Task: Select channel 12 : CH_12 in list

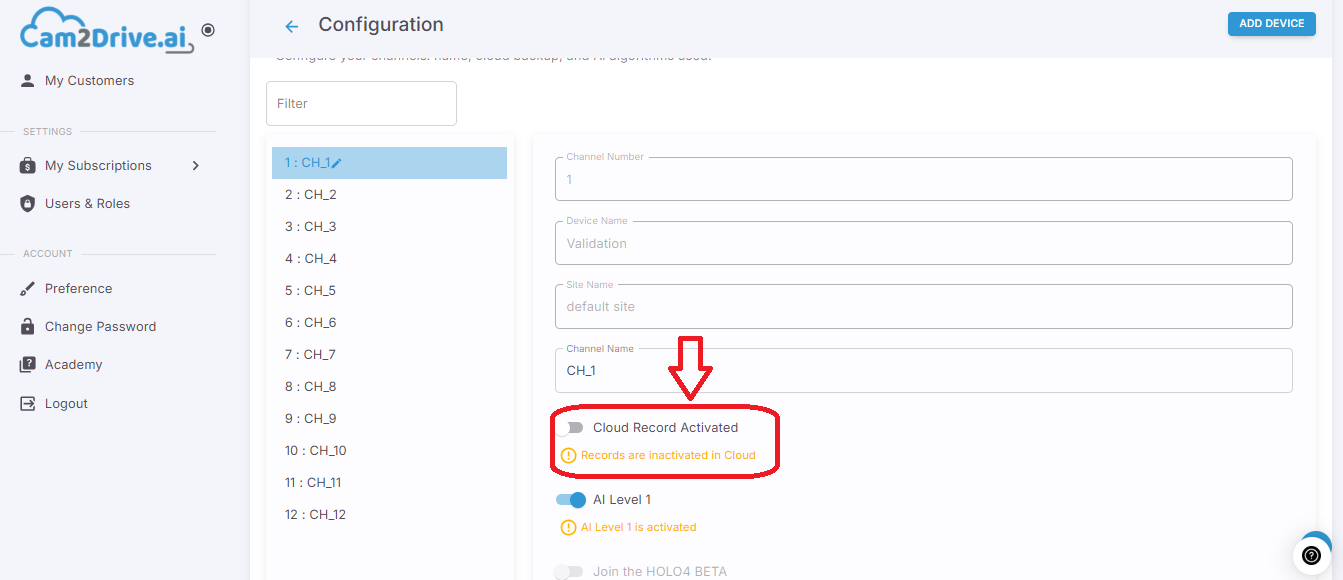Action: click(x=389, y=515)
